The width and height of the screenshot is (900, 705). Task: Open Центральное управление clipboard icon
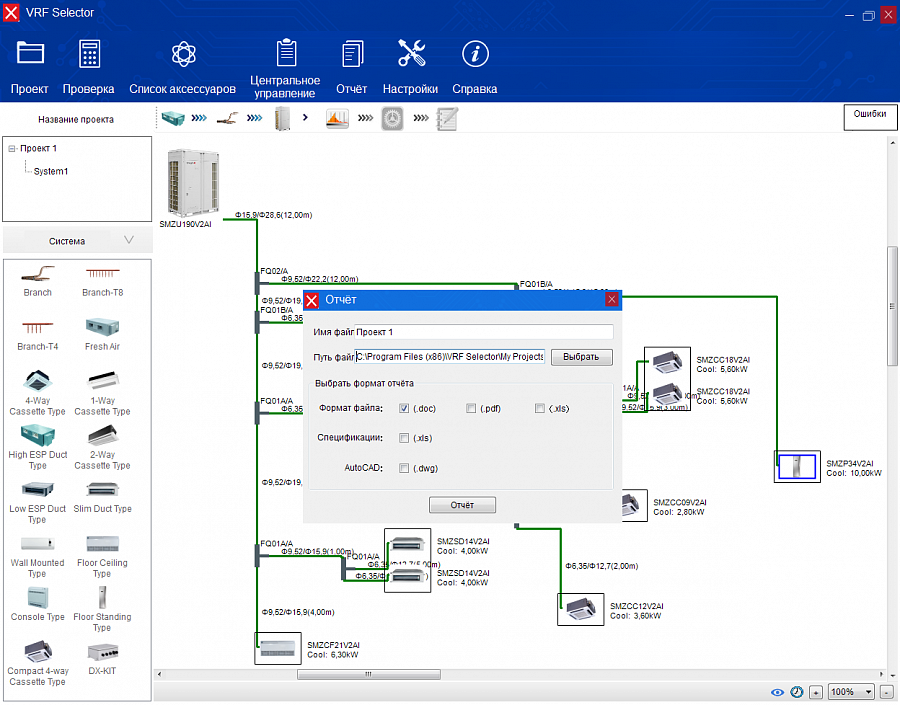click(x=286, y=52)
